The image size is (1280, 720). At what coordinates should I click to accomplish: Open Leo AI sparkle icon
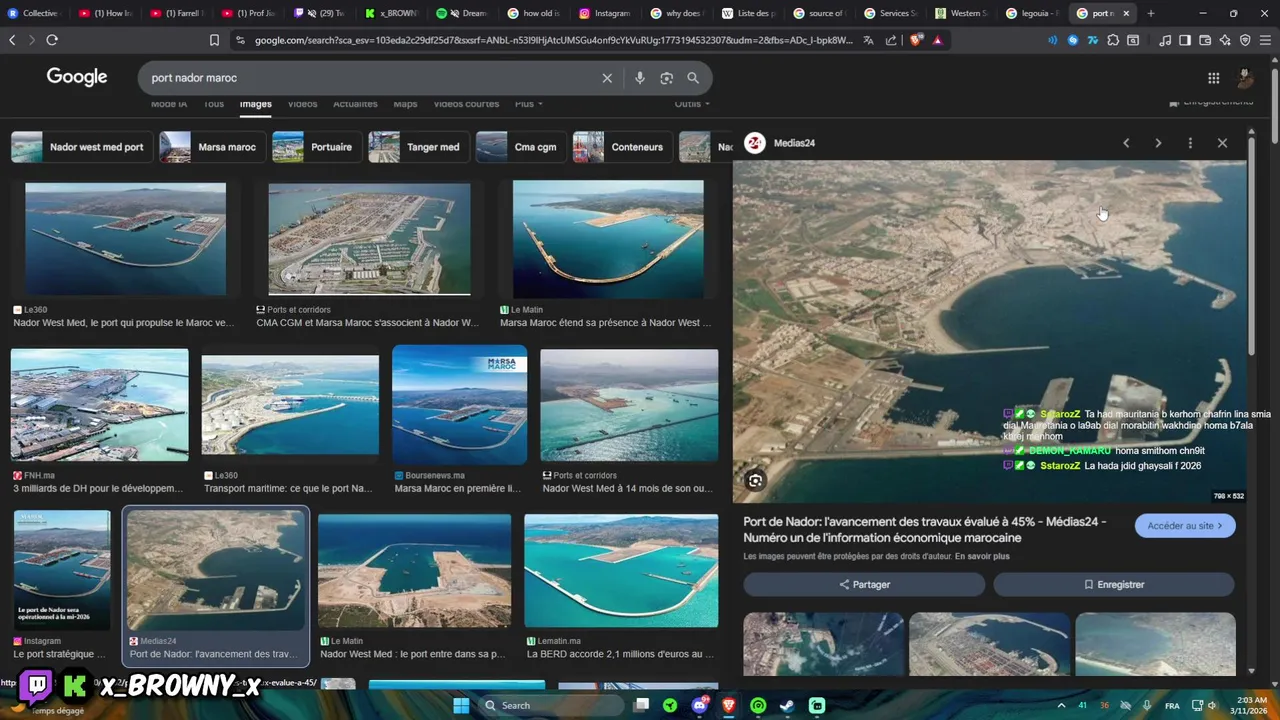[x=1225, y=40]
